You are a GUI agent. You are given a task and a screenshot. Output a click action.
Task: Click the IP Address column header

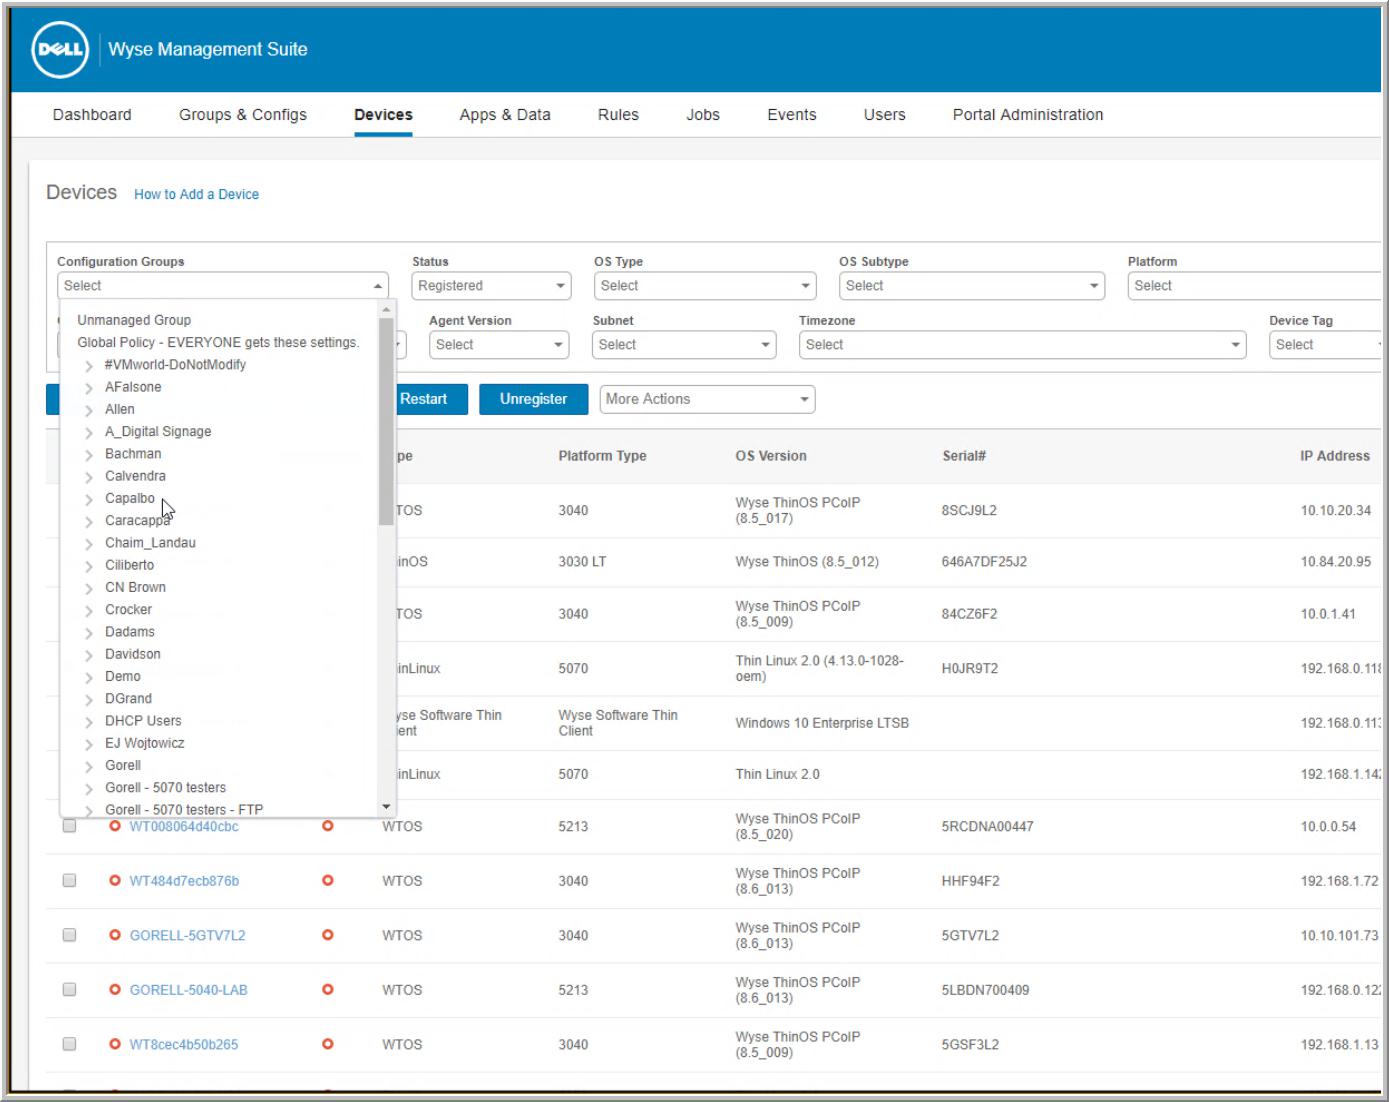(1335, 456)
